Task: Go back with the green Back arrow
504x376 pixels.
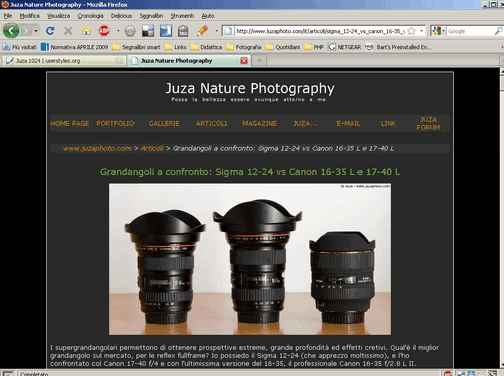Action: click(11, 31)
